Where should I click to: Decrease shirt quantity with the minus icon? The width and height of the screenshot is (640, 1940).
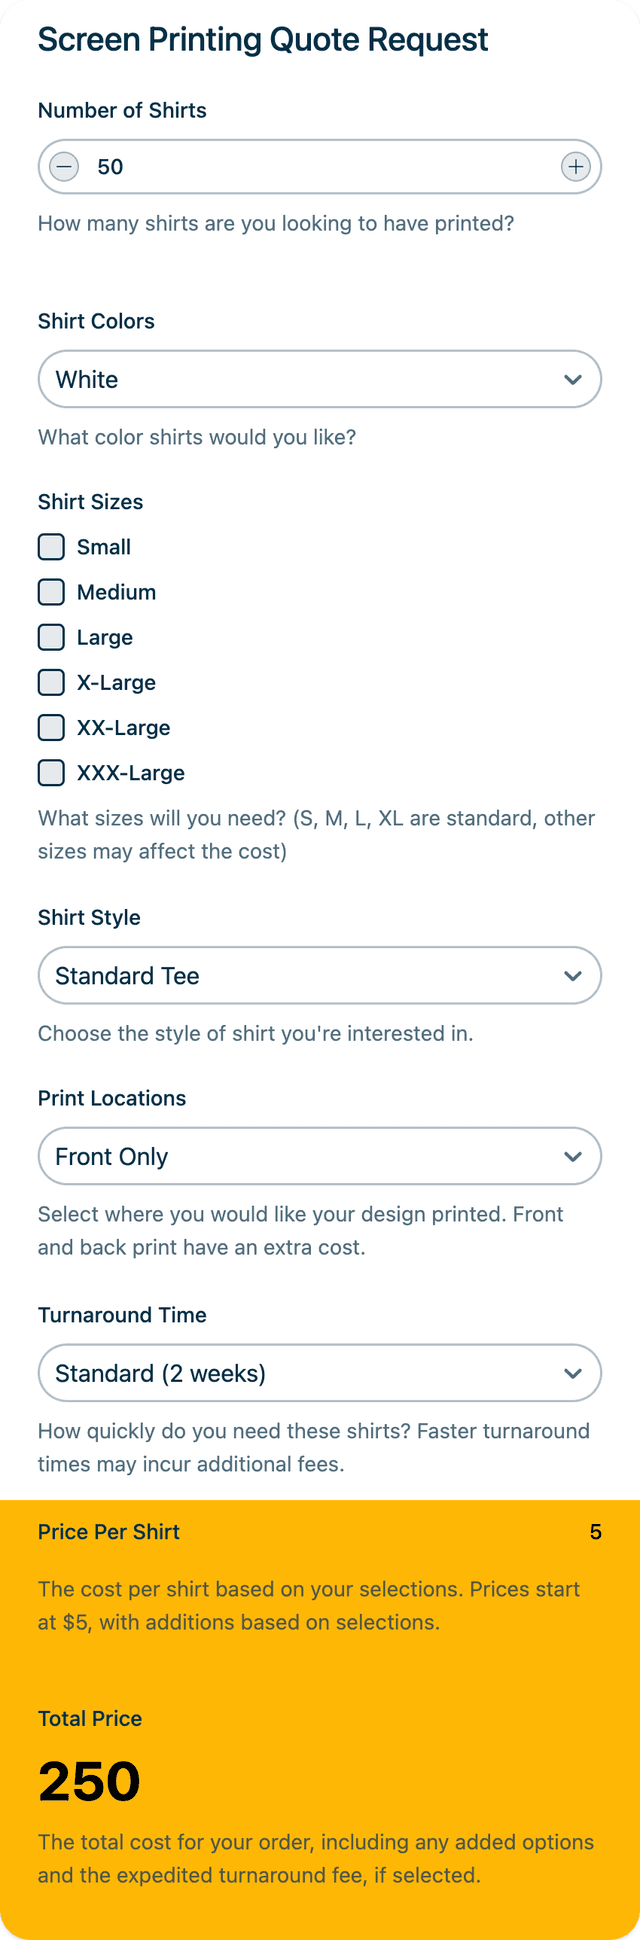coord(64,167)
